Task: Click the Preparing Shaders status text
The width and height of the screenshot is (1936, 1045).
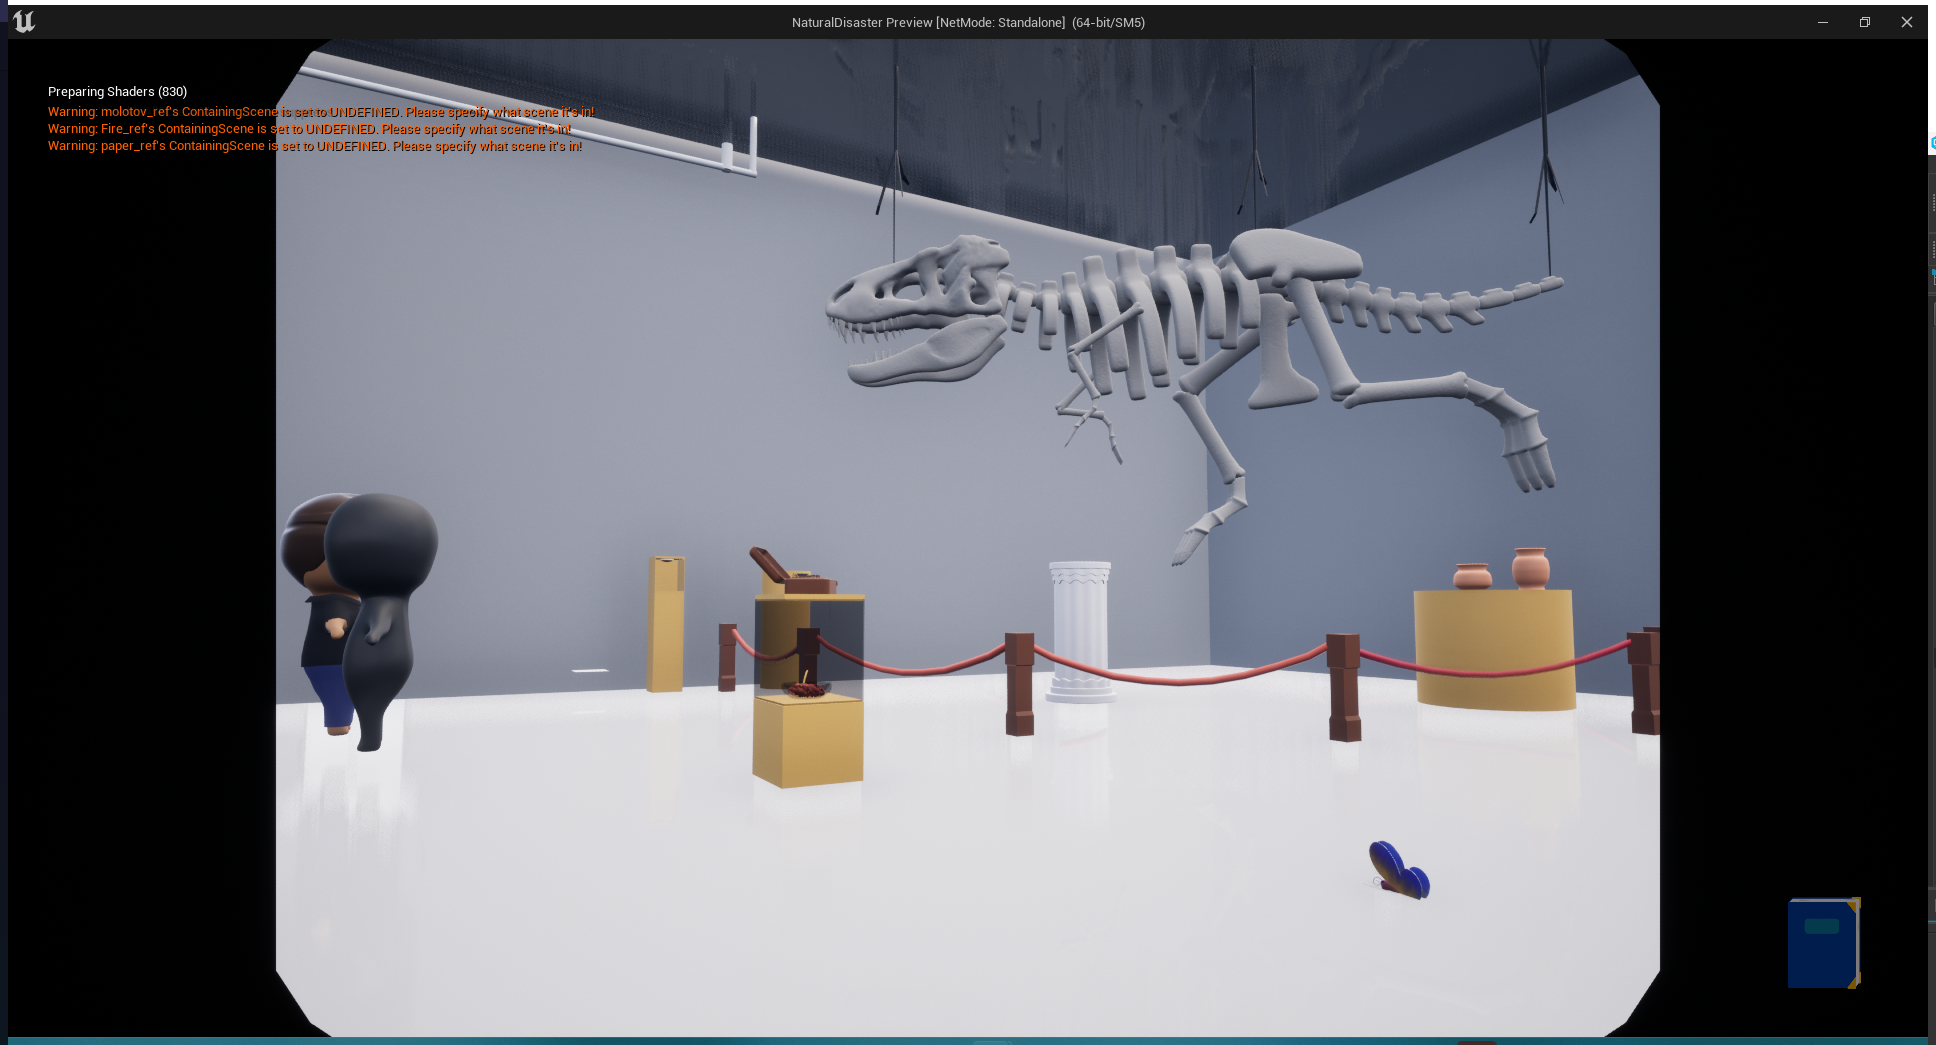Action: tap(117, 91)
